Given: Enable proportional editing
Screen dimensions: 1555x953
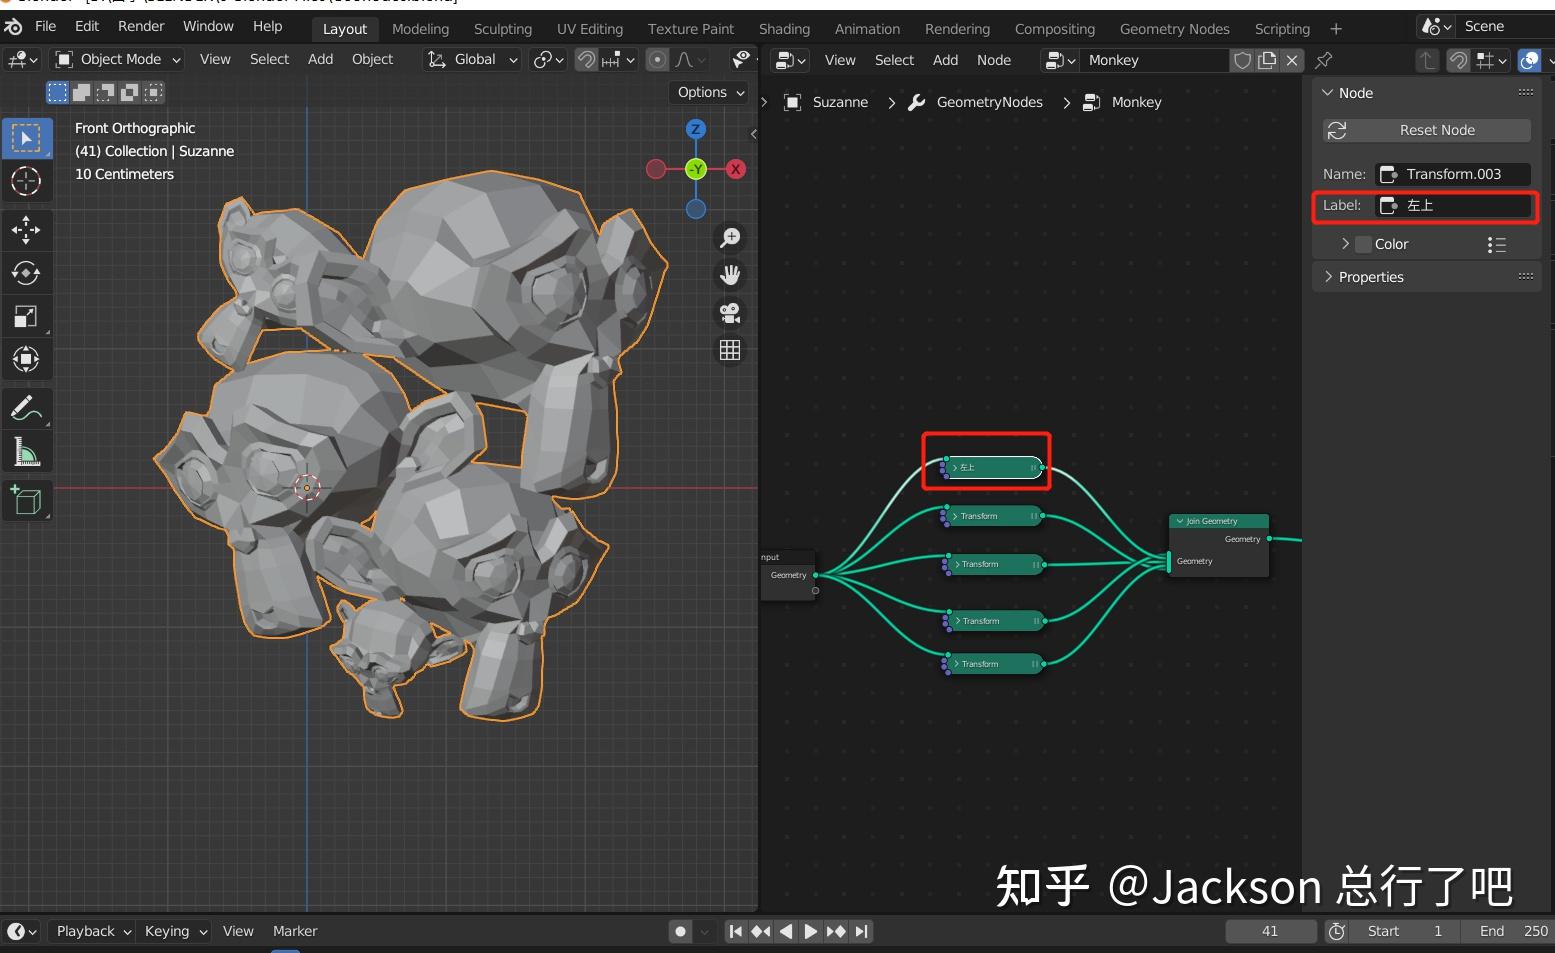Looking at the screenshot, I should point(657,60).
